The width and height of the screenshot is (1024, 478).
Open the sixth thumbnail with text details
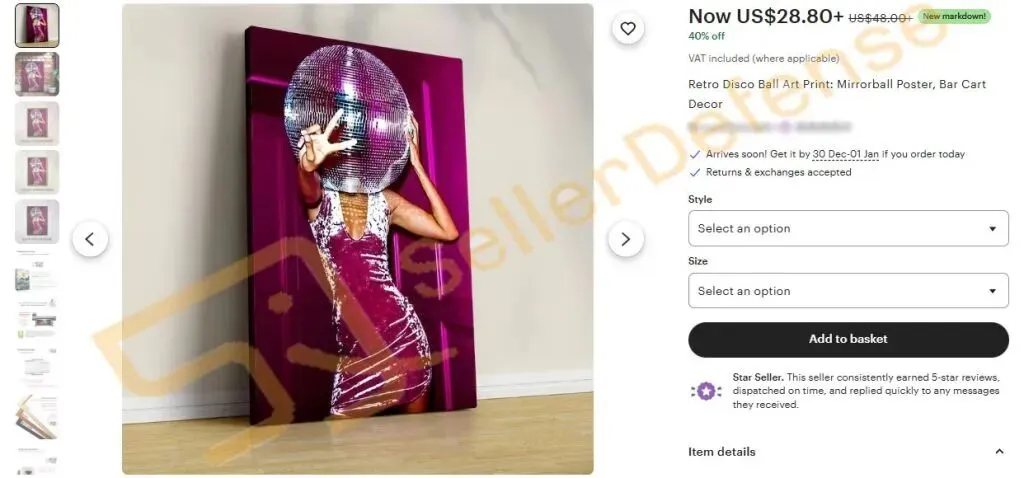pos(37,270)
